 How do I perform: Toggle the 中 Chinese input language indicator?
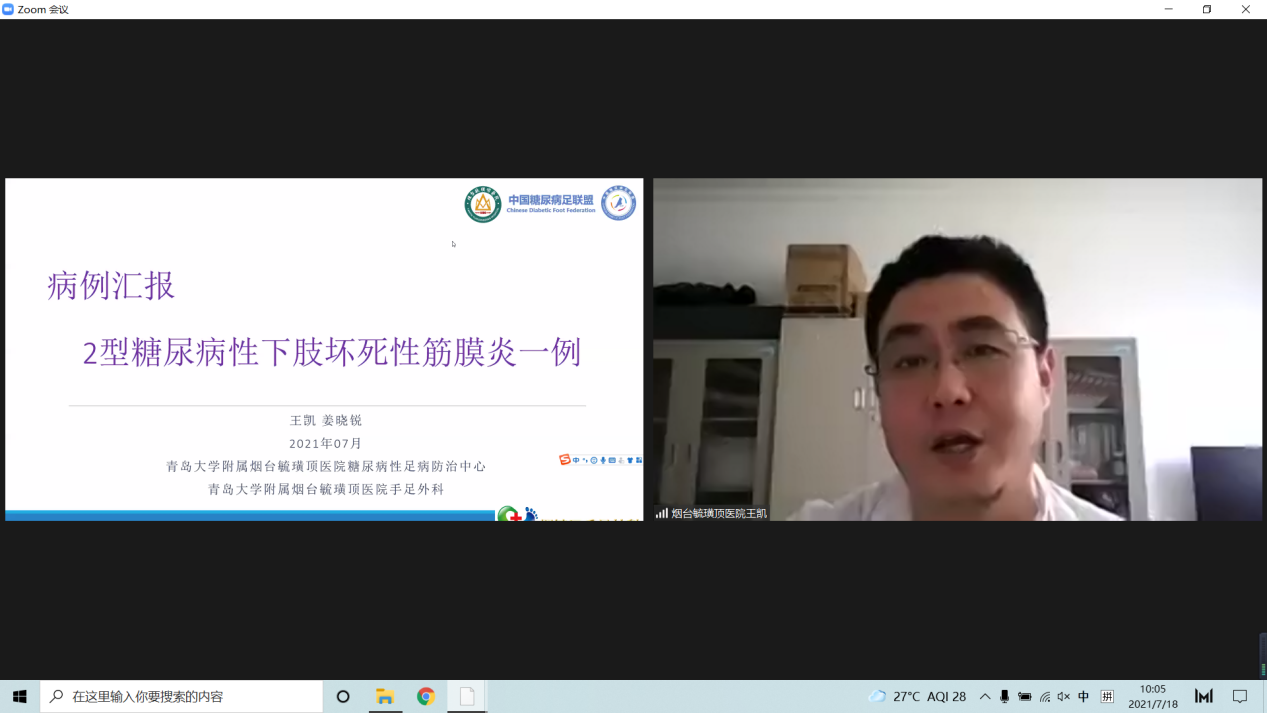point(1083,696)
